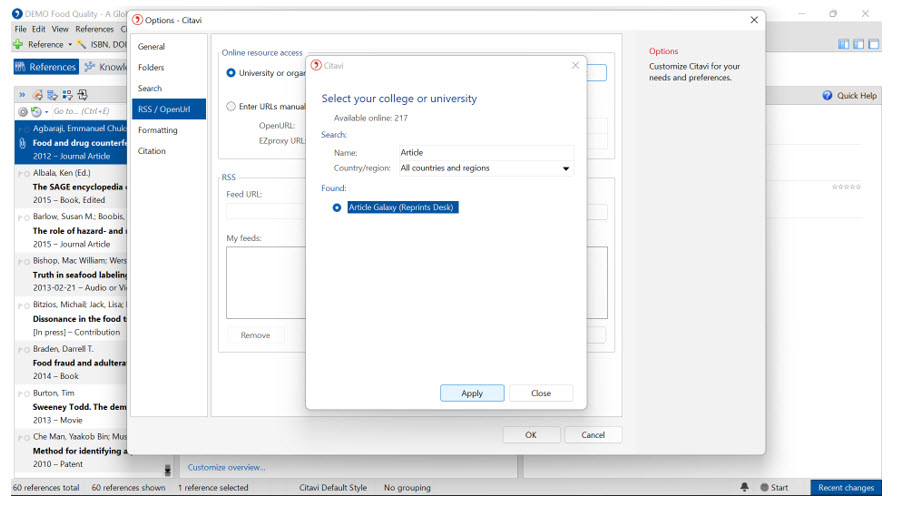Image resolution: width=897 pixels, height=507 pixels.
Task: Click Citavi Default Style in status bar
Action: tap(333, 488)
